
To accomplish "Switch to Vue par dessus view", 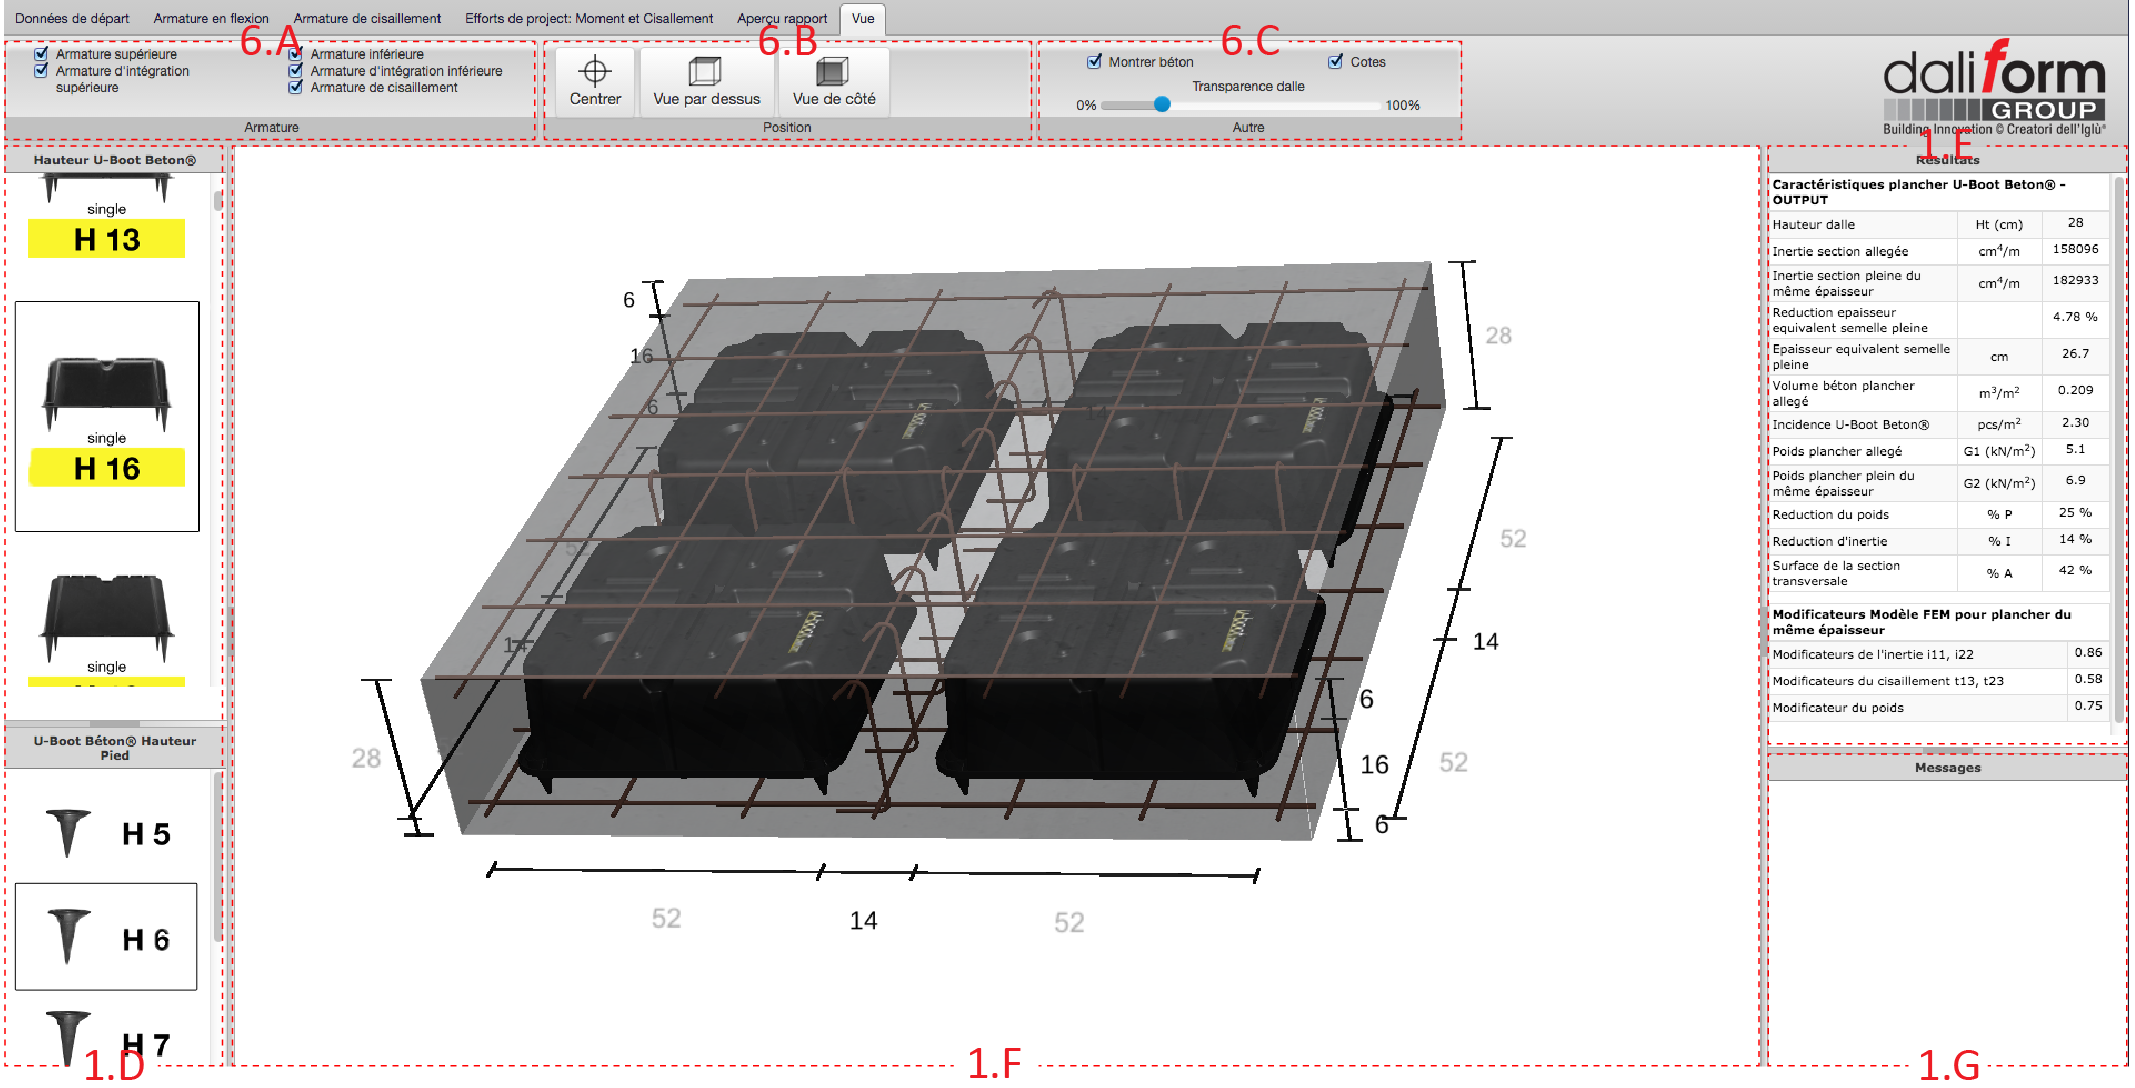I will [707, 82].
